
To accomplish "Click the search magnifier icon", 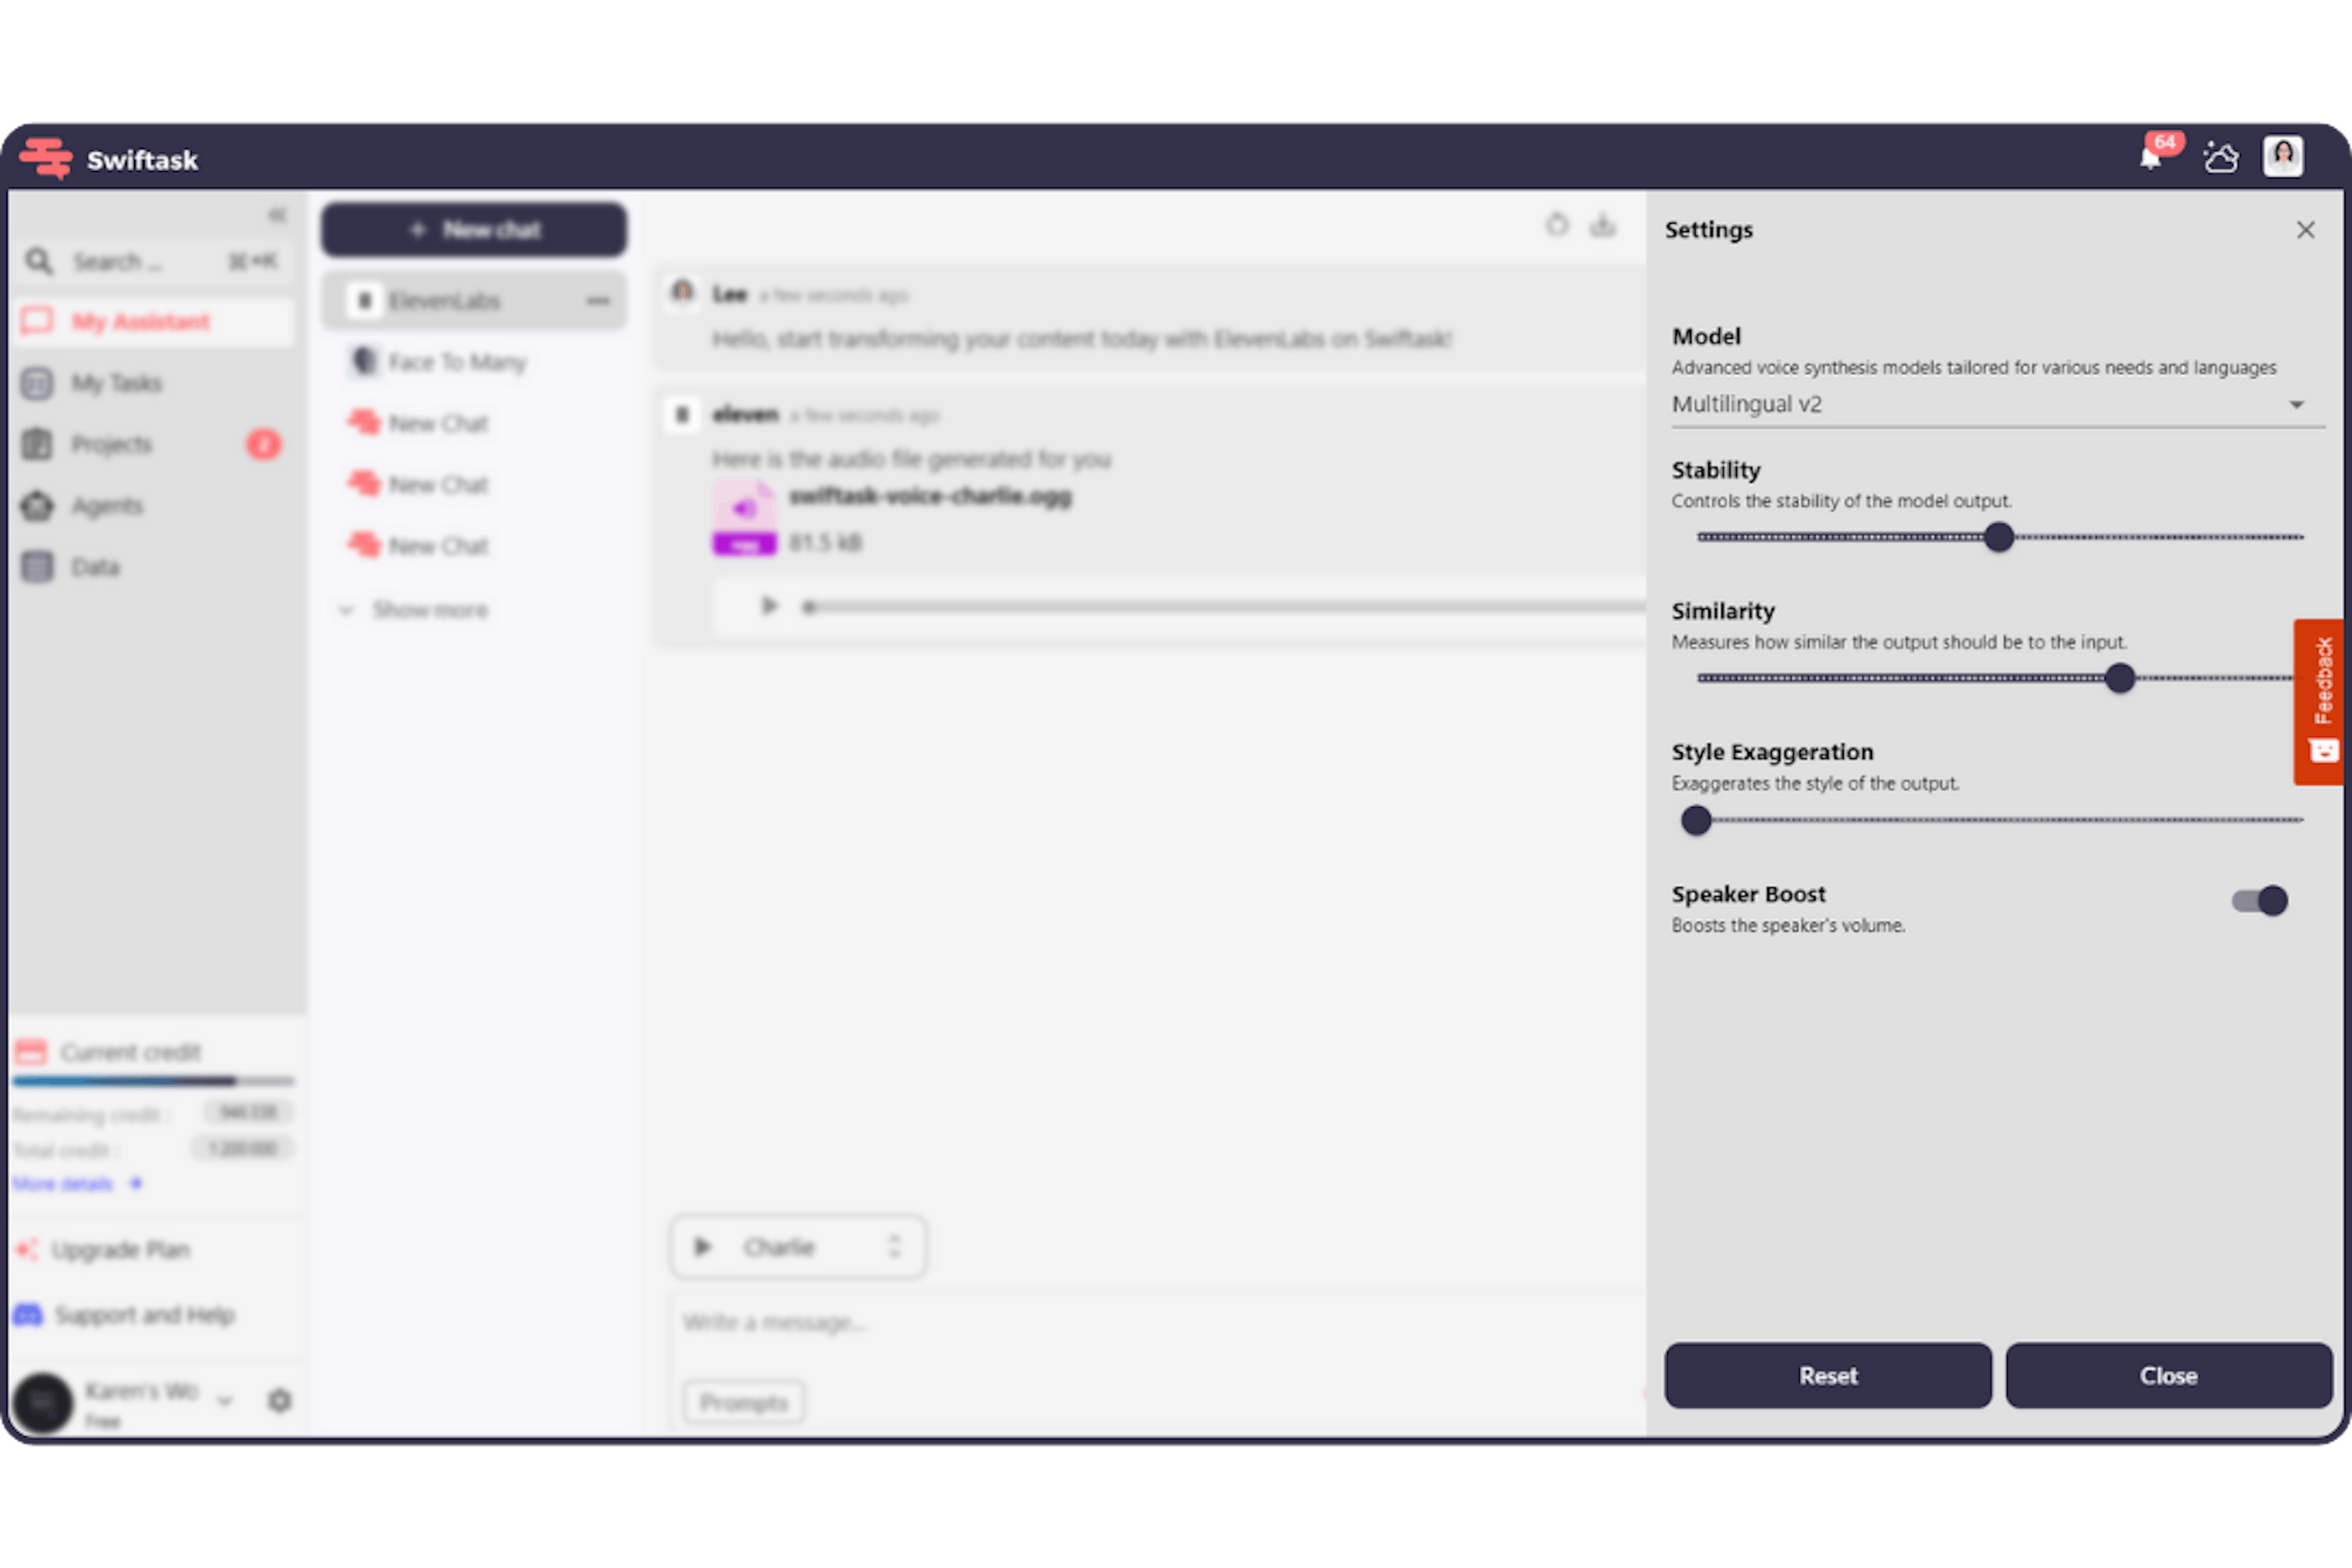I will tap(39, 261).
